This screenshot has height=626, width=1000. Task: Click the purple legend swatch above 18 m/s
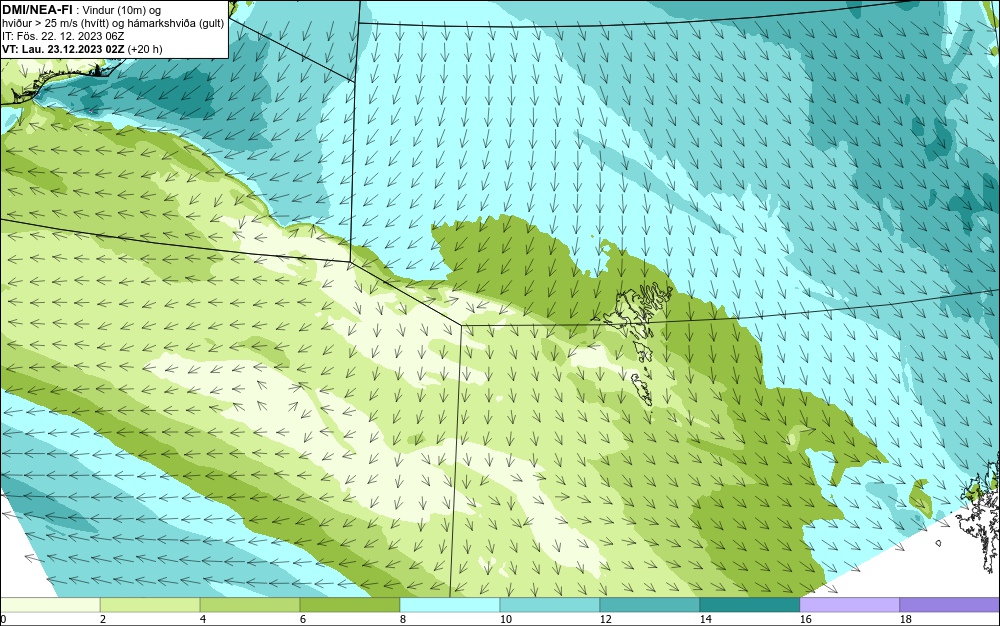(x=950, y=605)
